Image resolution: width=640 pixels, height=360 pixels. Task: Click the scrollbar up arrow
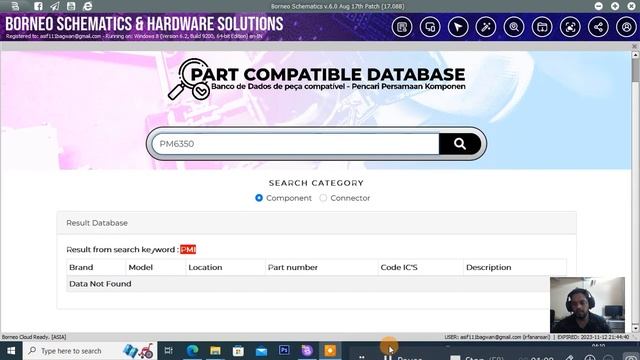tap(635, 55)
